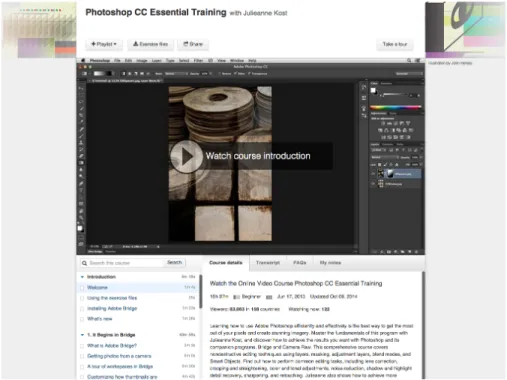Image resolution: width=507 pixels, height=380 pixels.
Task: Open the What is Adobe Bridge? lesson
Action: (x=112, y=345)
